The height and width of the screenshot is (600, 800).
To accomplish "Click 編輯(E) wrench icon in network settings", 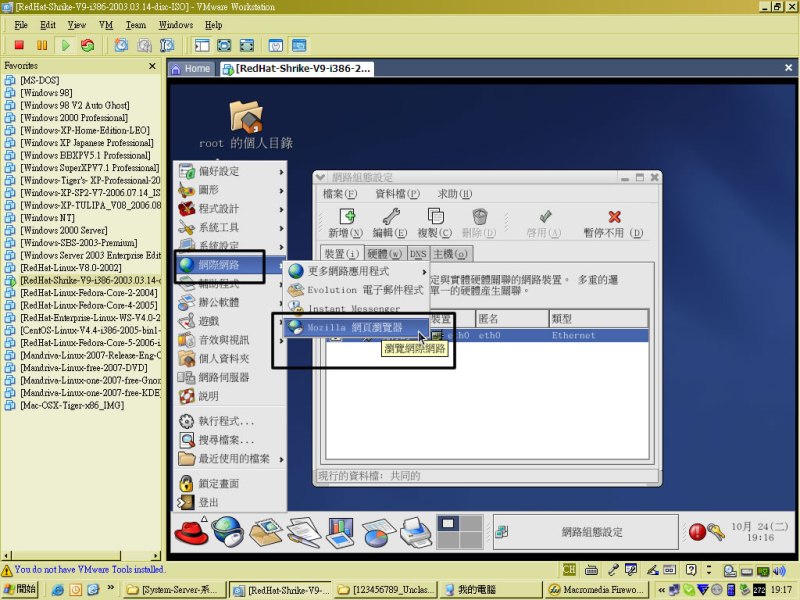I will tap(390, 223).
